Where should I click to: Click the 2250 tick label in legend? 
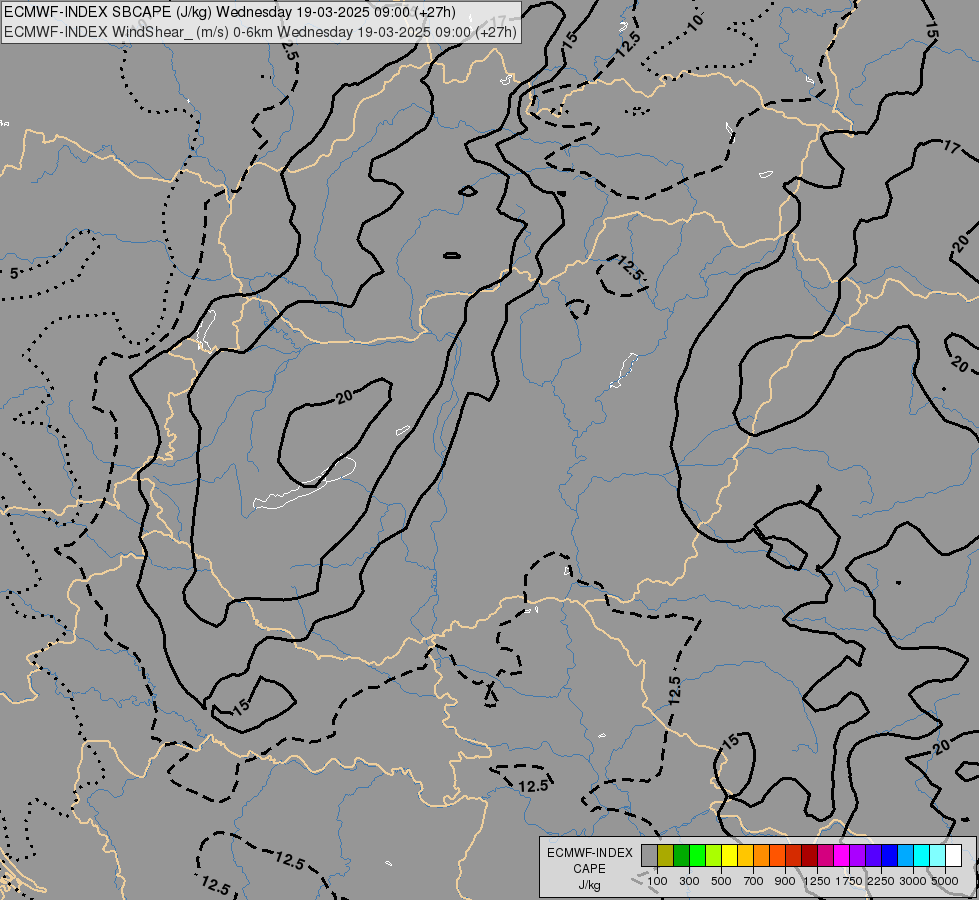point(881,881)
